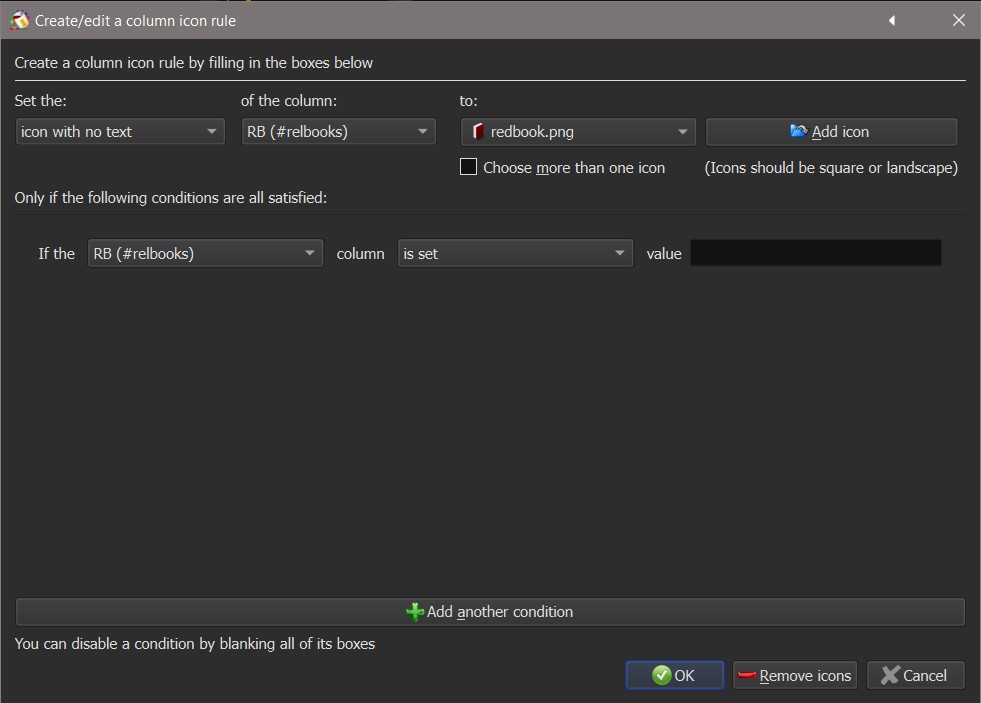This screenshot has height=703, width=981.
Task: Close the column icon rule dialog
Action: (x=958, y=20)
